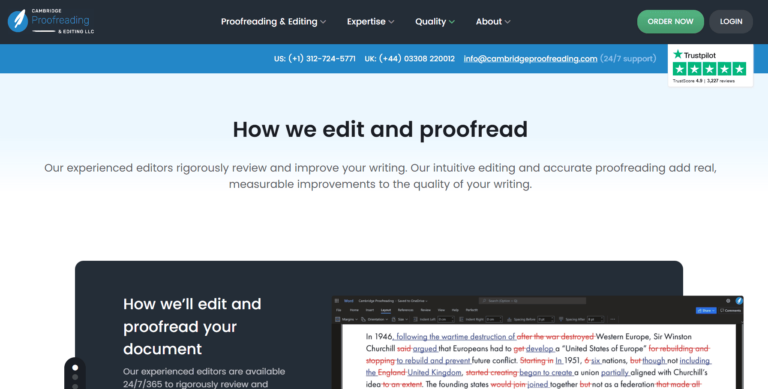Select the '(24/7 support)' text
This screenshot has height=389, width=768.
[x=628, y=59]
